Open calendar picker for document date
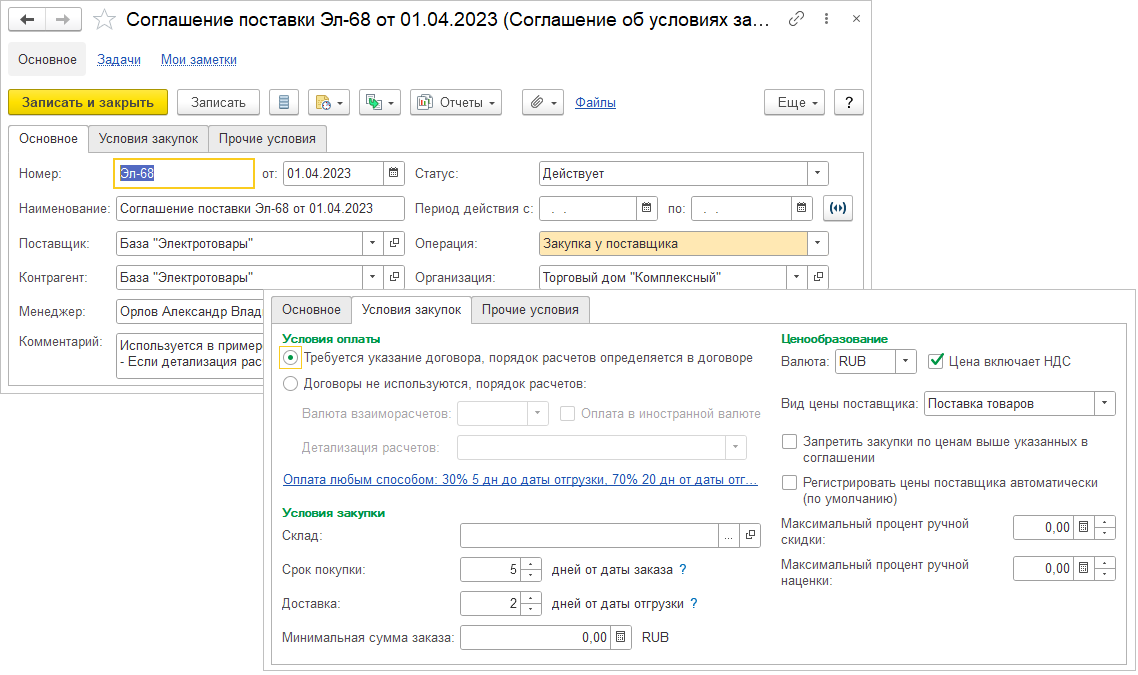Image resolution: width=1138 pixels, height=675 pixels. click(393, 173)
